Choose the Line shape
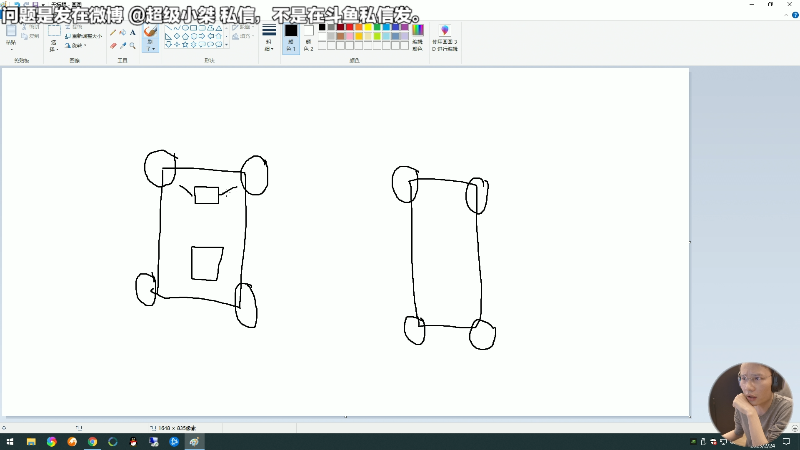The image size is (800, 450). [168, 28]
